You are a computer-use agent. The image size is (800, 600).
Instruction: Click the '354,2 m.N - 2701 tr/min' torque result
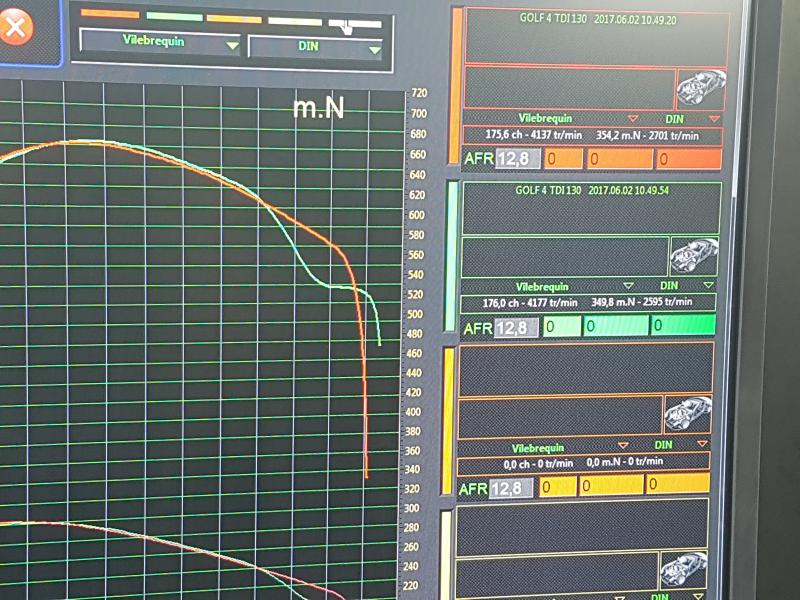(647, 136)
